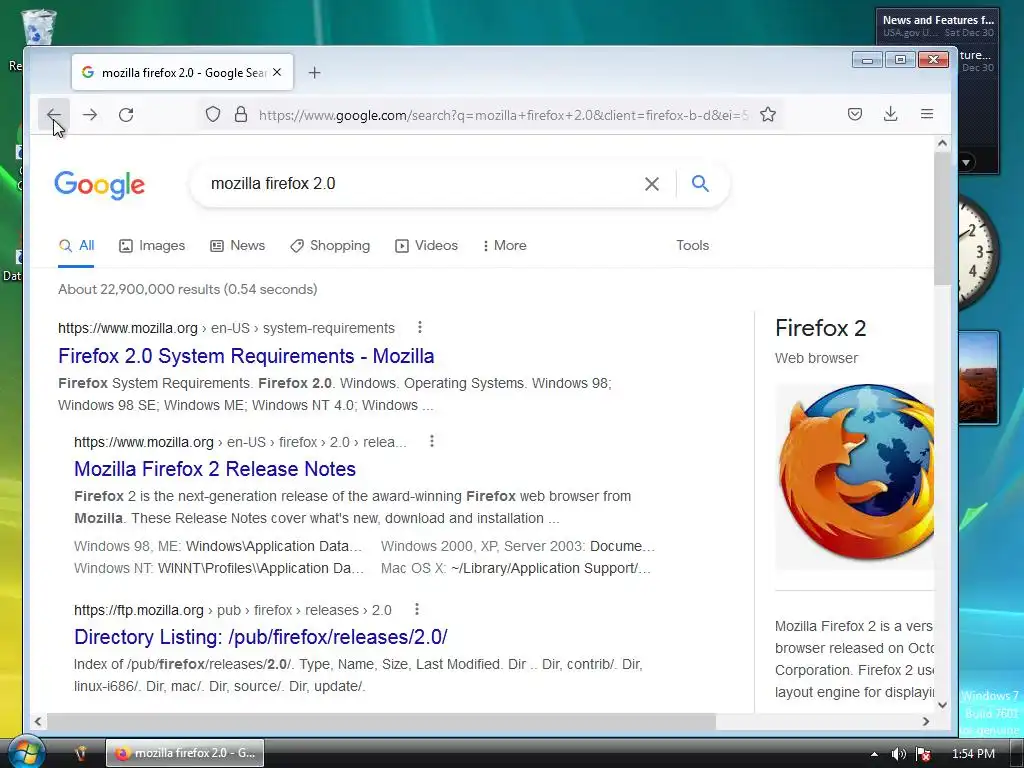Image resolution: width=1024 pixels, height=768 pixels.
Task: Click the desktop slideshow gadget picture
Action: tap(978, 377)
